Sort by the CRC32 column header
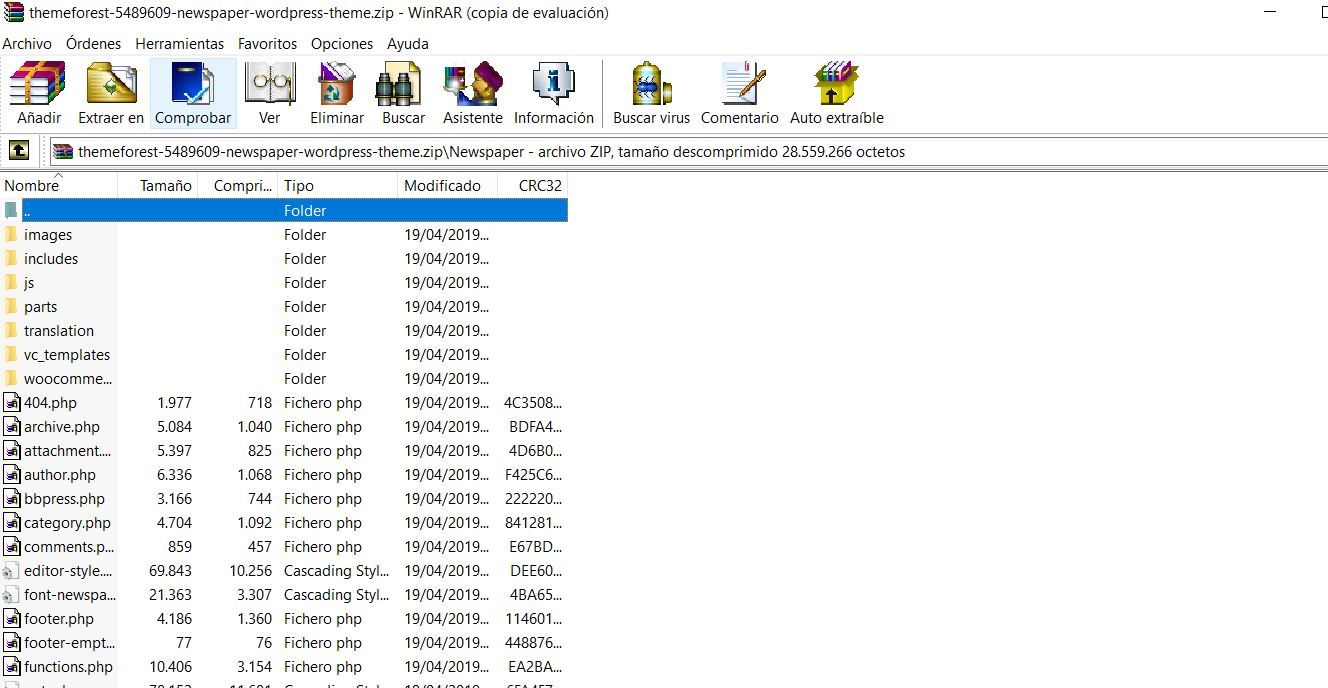 pos(533,186)
